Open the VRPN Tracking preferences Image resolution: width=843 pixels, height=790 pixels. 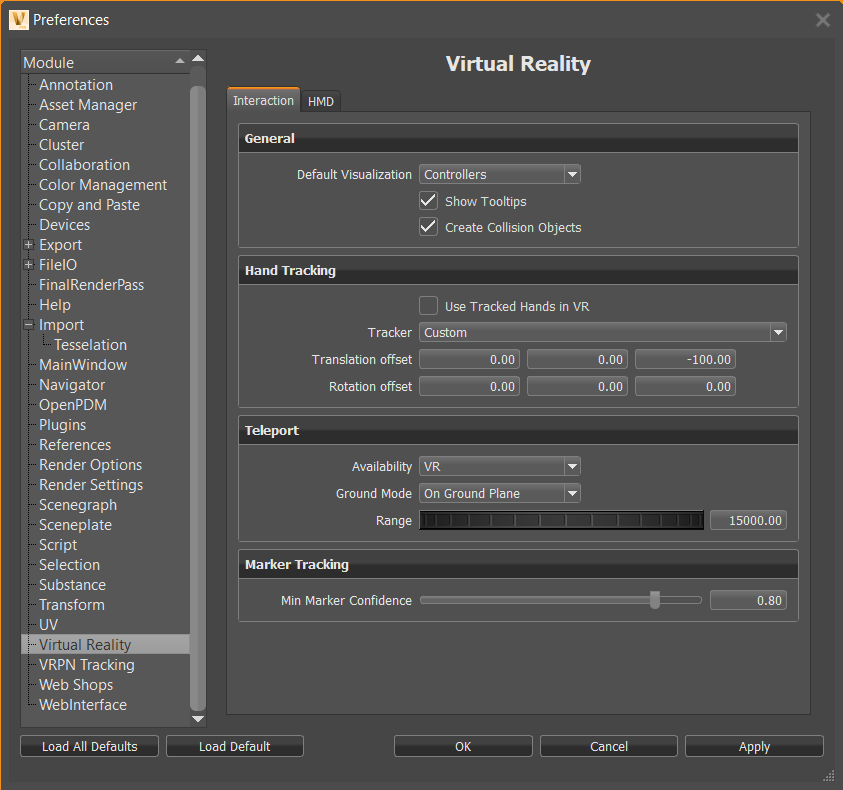[86, 664]
